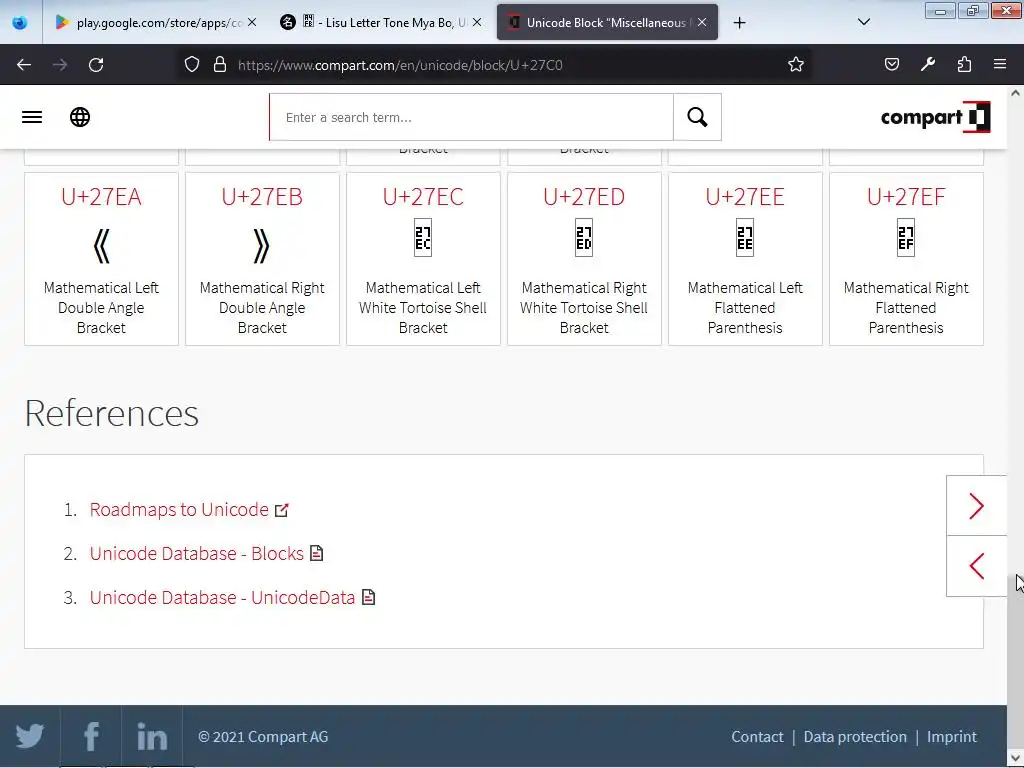This screenshot has width=1024, height=768.
Task: Open the U+27ED character card
Action: (x=584, y=259)
